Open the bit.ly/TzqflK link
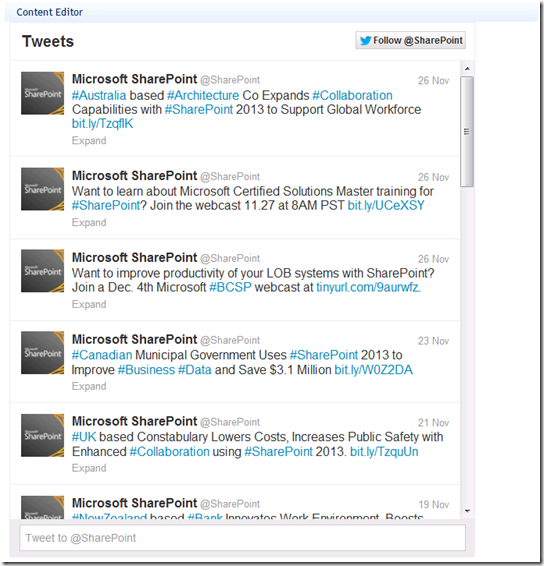 (102, 123)
